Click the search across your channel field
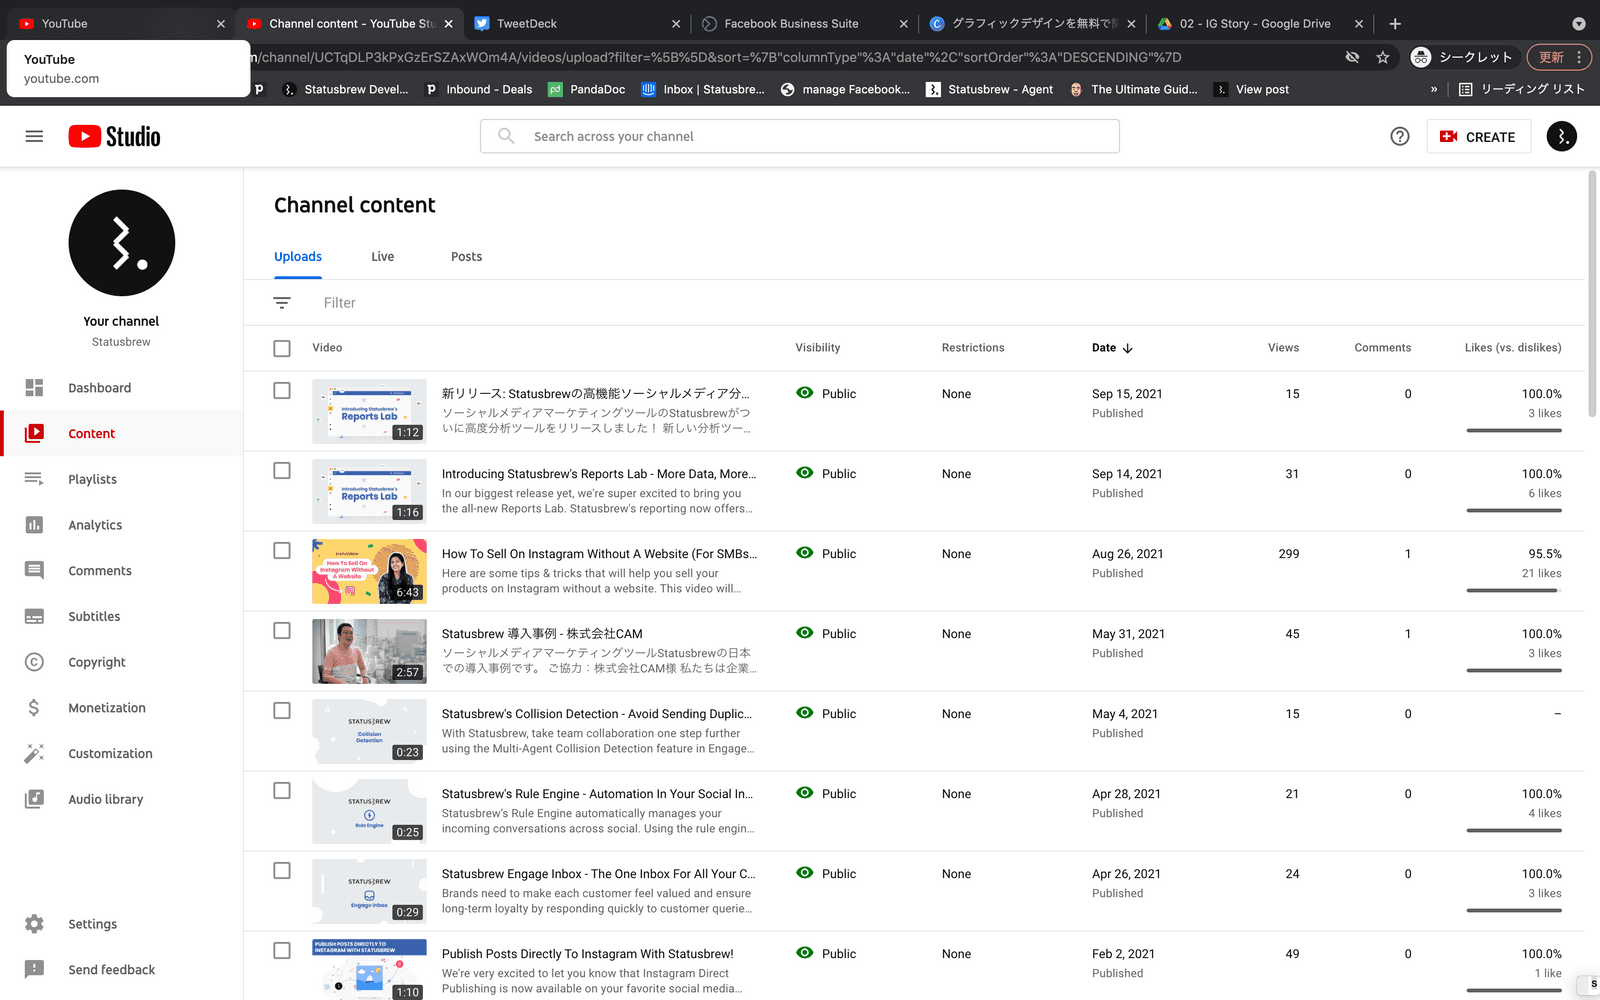Image resolution: width=1600 pixels, height=1000 pixels. click(x=800, y=137)
